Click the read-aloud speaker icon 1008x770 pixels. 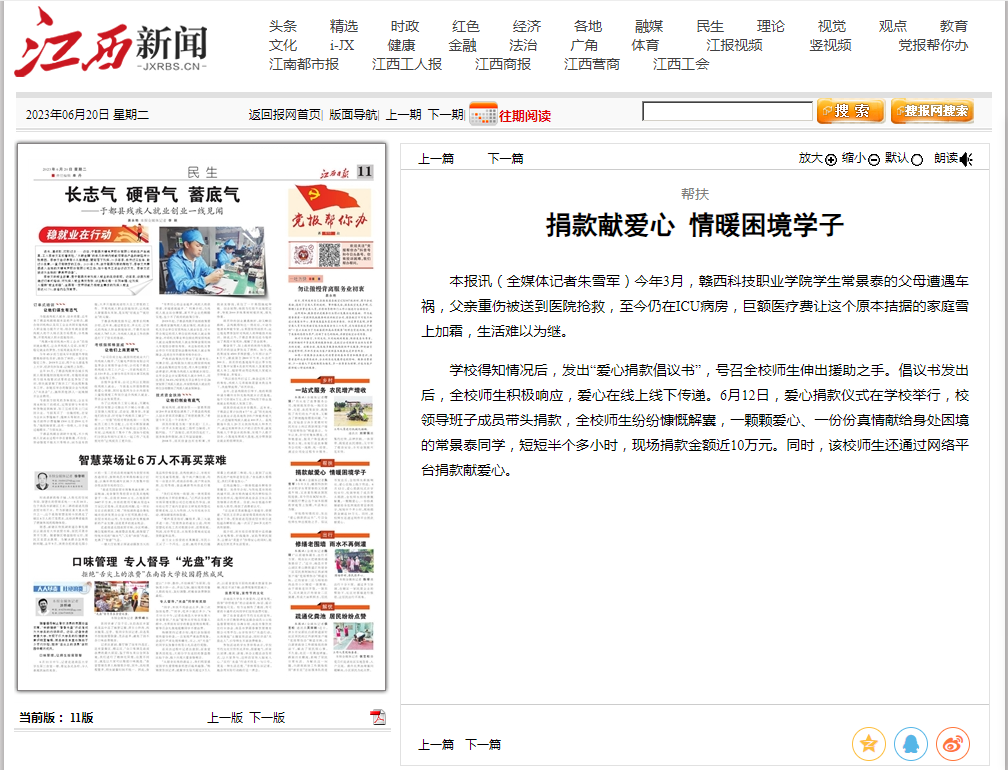(967, 159)
